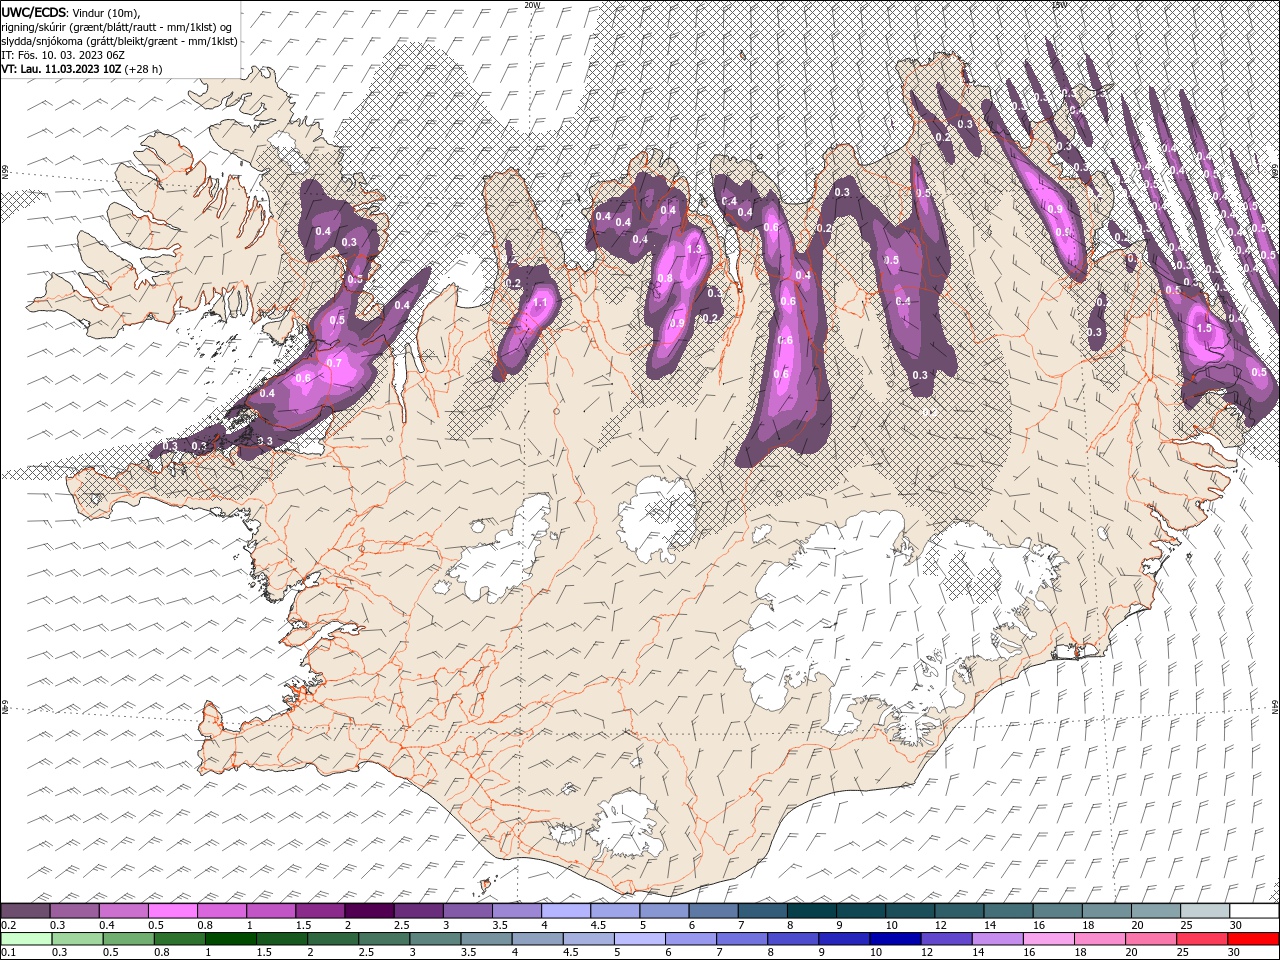Viewport: 1280px width, 960px height.
Task: Click the 0.7 value label in the west
Action: pos(334,363)
